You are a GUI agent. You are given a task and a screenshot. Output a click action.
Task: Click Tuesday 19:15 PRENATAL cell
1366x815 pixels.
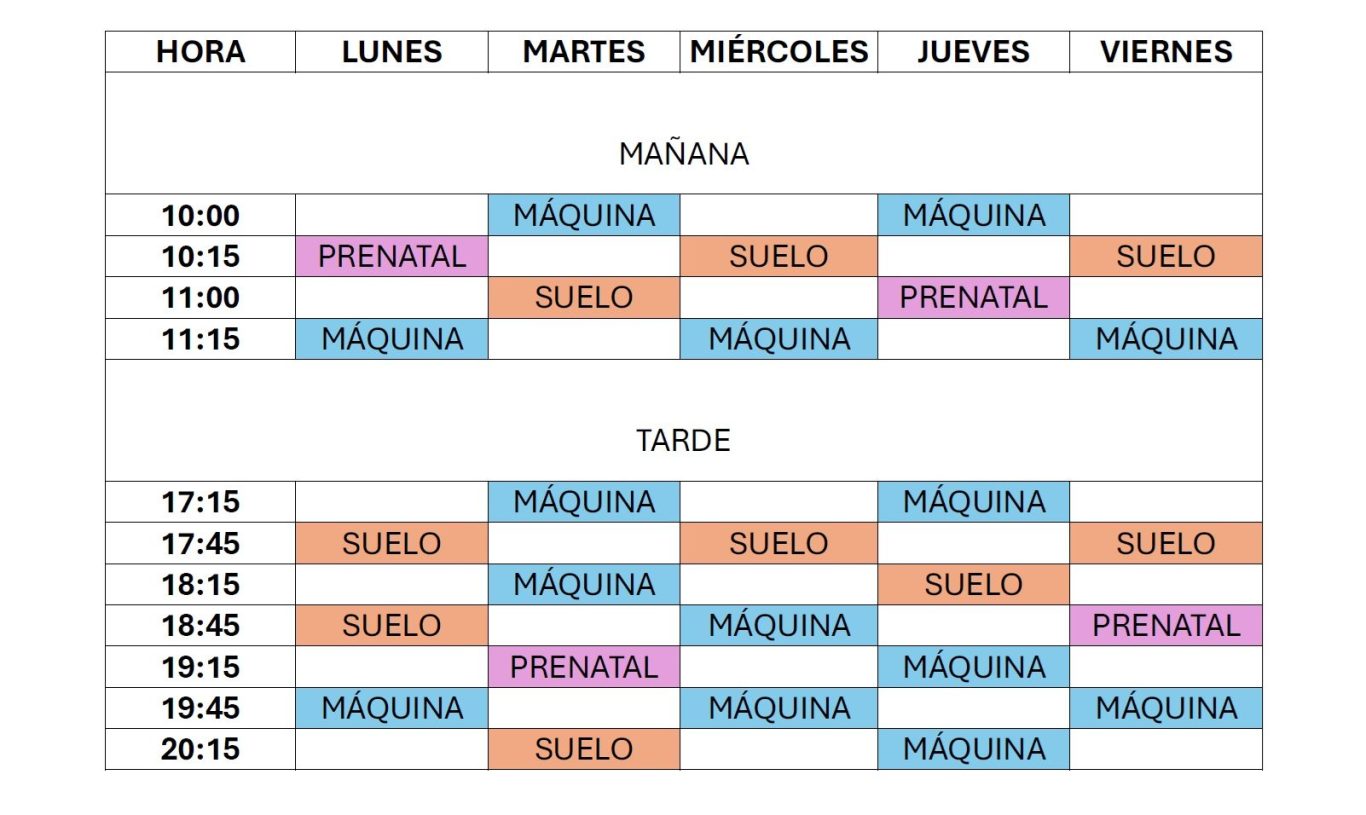tap(584, 666)
